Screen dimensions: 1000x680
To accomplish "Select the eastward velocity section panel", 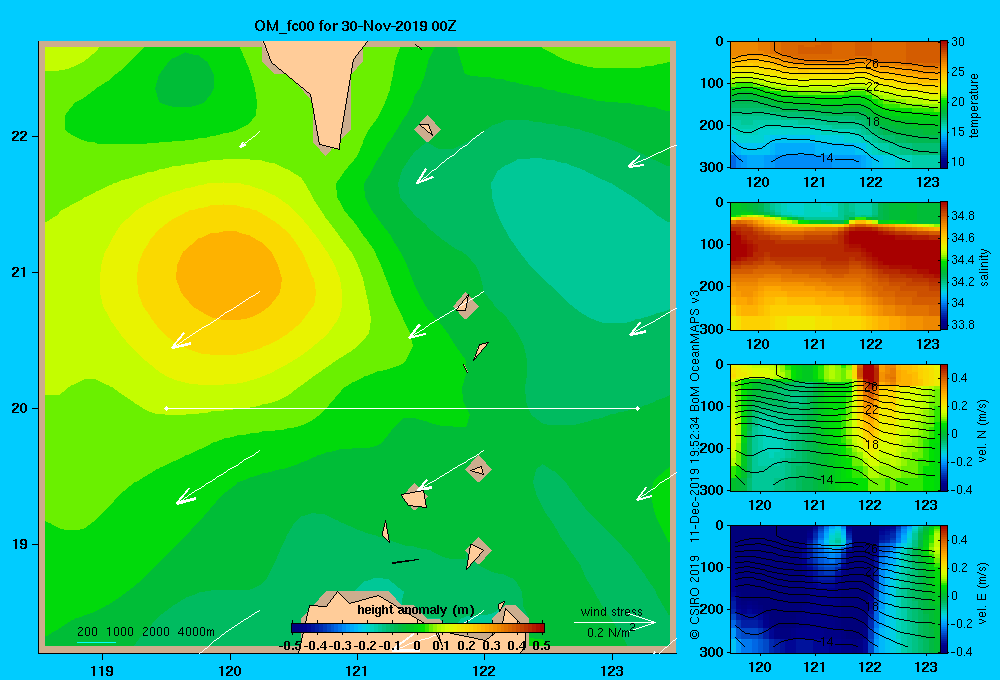I will coord(834,589).
